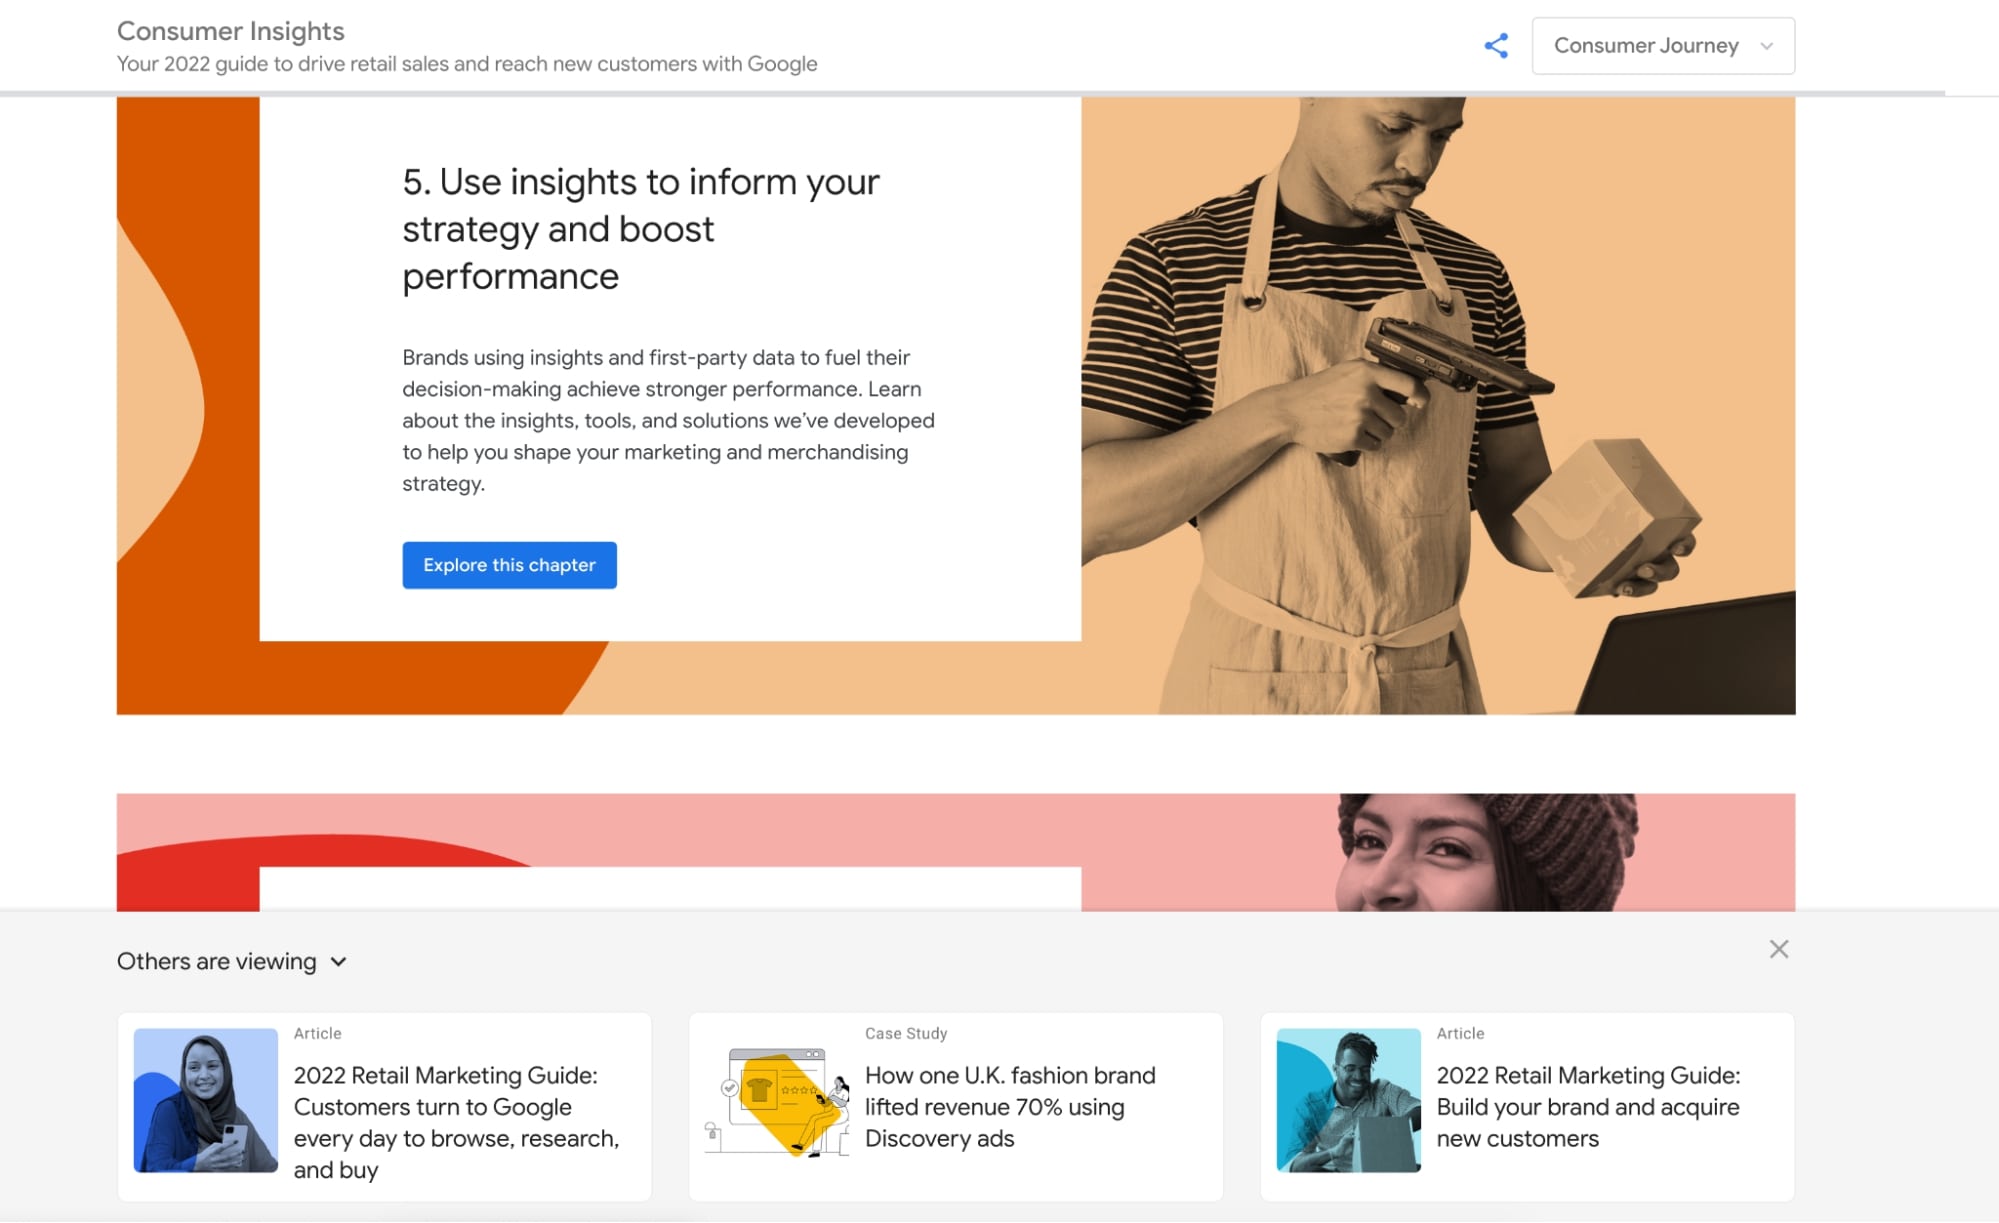Screen dimensions: 1999x1223
Task: Click the Explore this chapter button
Action: (x=509, y=565)
